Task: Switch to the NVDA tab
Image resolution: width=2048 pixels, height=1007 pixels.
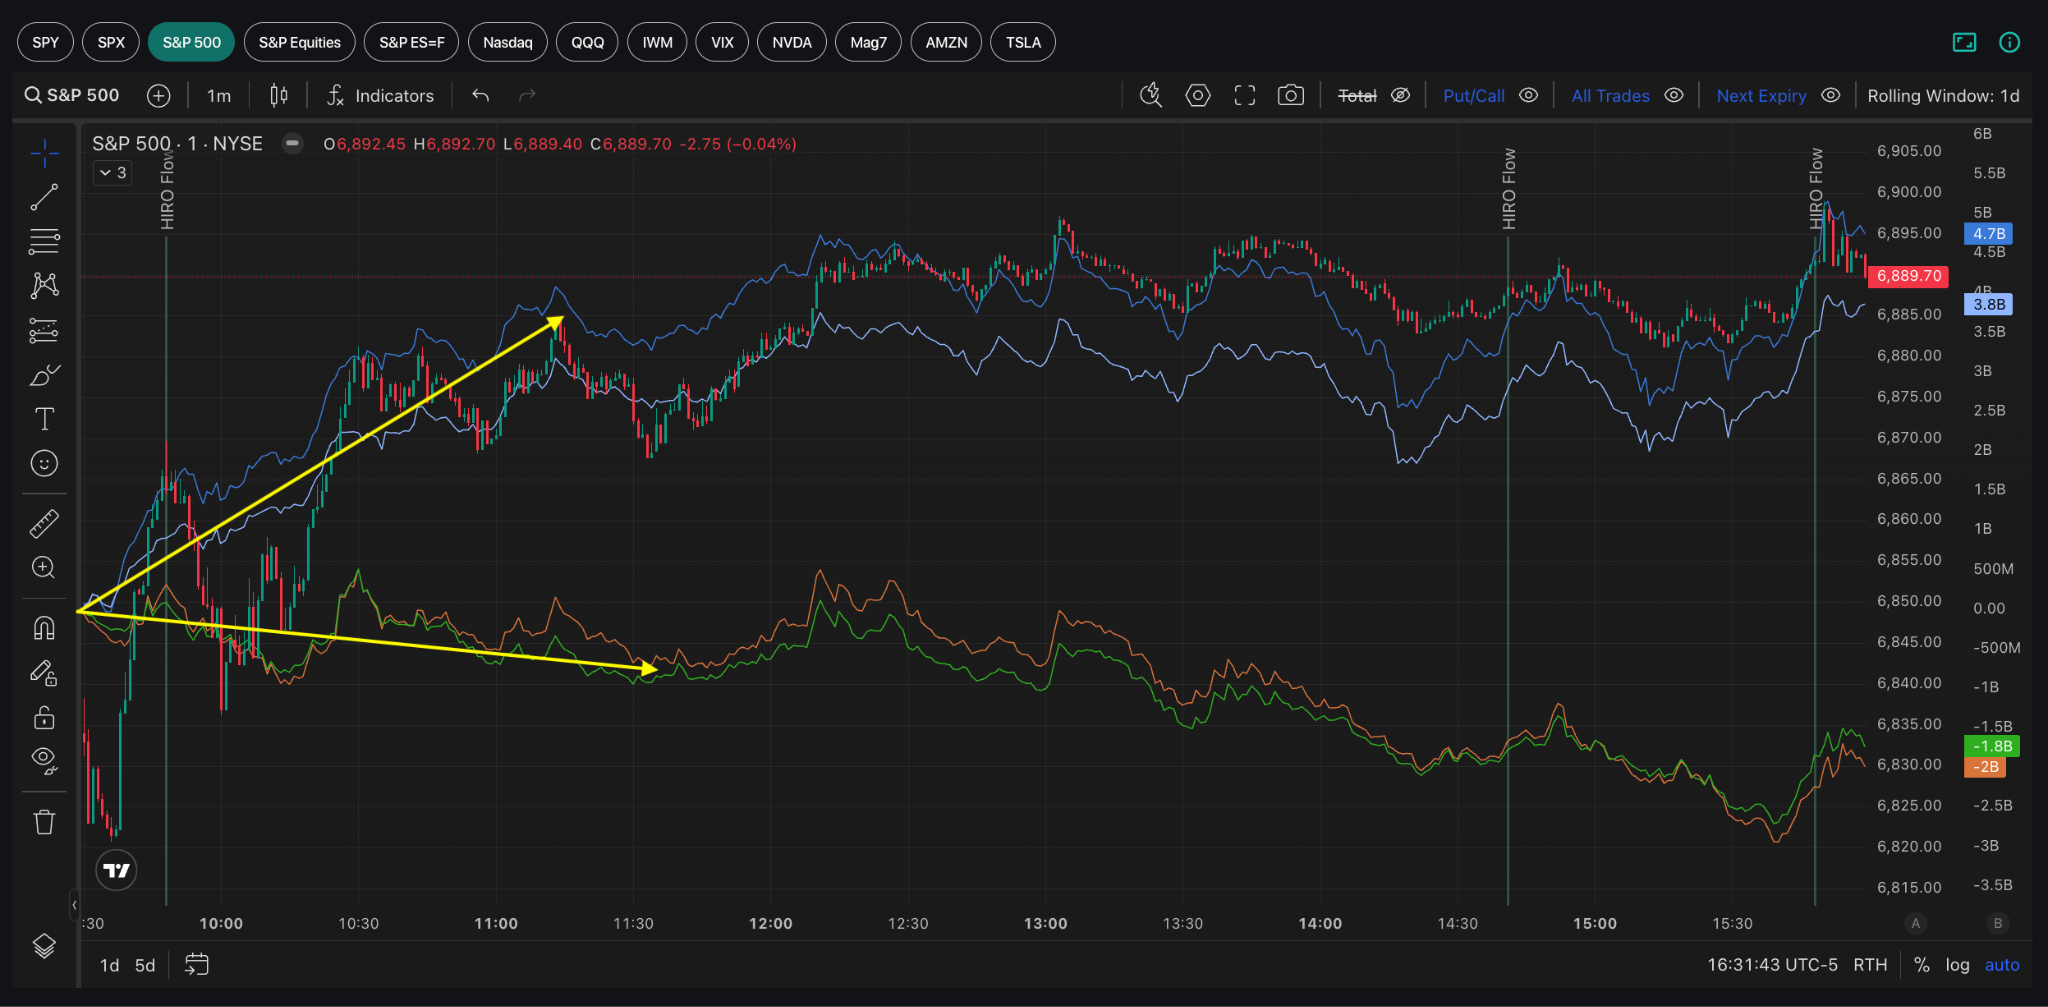Action: pyautogui.click(x=791, y=42)
